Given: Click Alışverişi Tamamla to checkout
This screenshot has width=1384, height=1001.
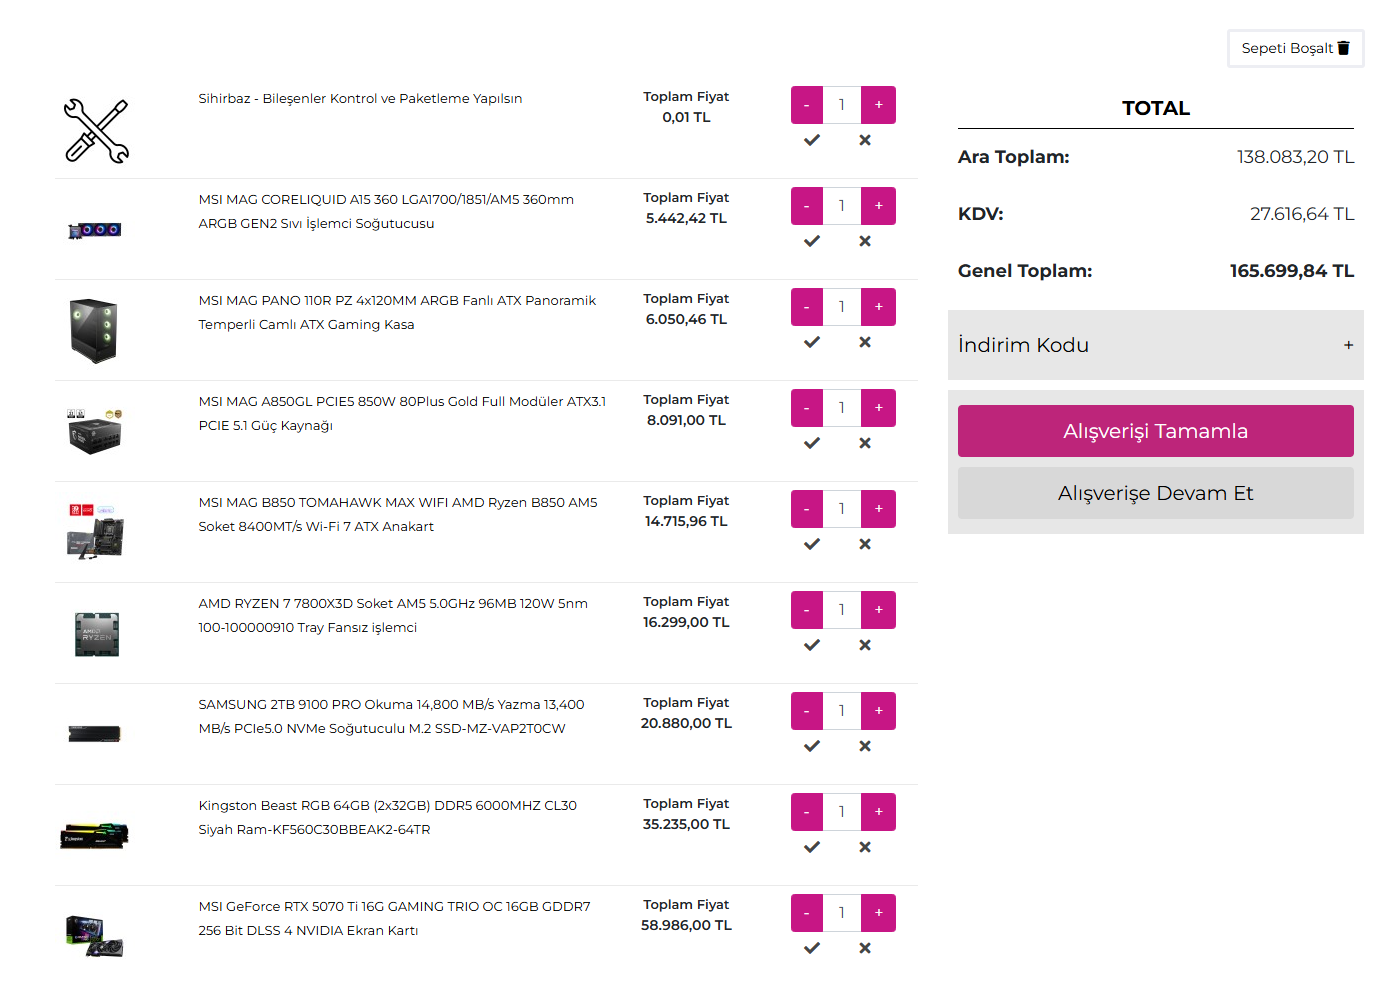Looking at the screenshot, I should (x=1155, y=431).
